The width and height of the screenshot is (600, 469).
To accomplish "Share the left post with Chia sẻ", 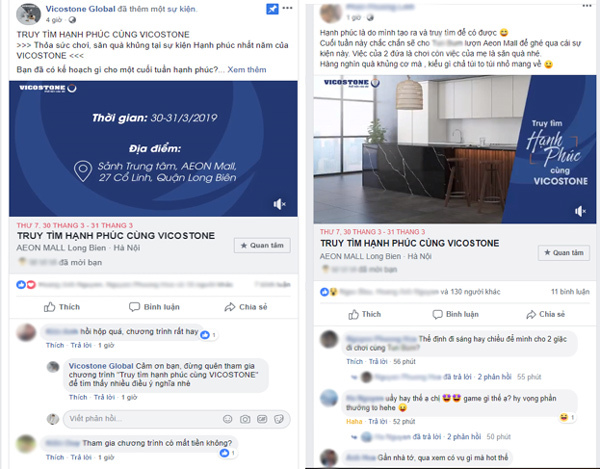I will (x=246, y=307).
